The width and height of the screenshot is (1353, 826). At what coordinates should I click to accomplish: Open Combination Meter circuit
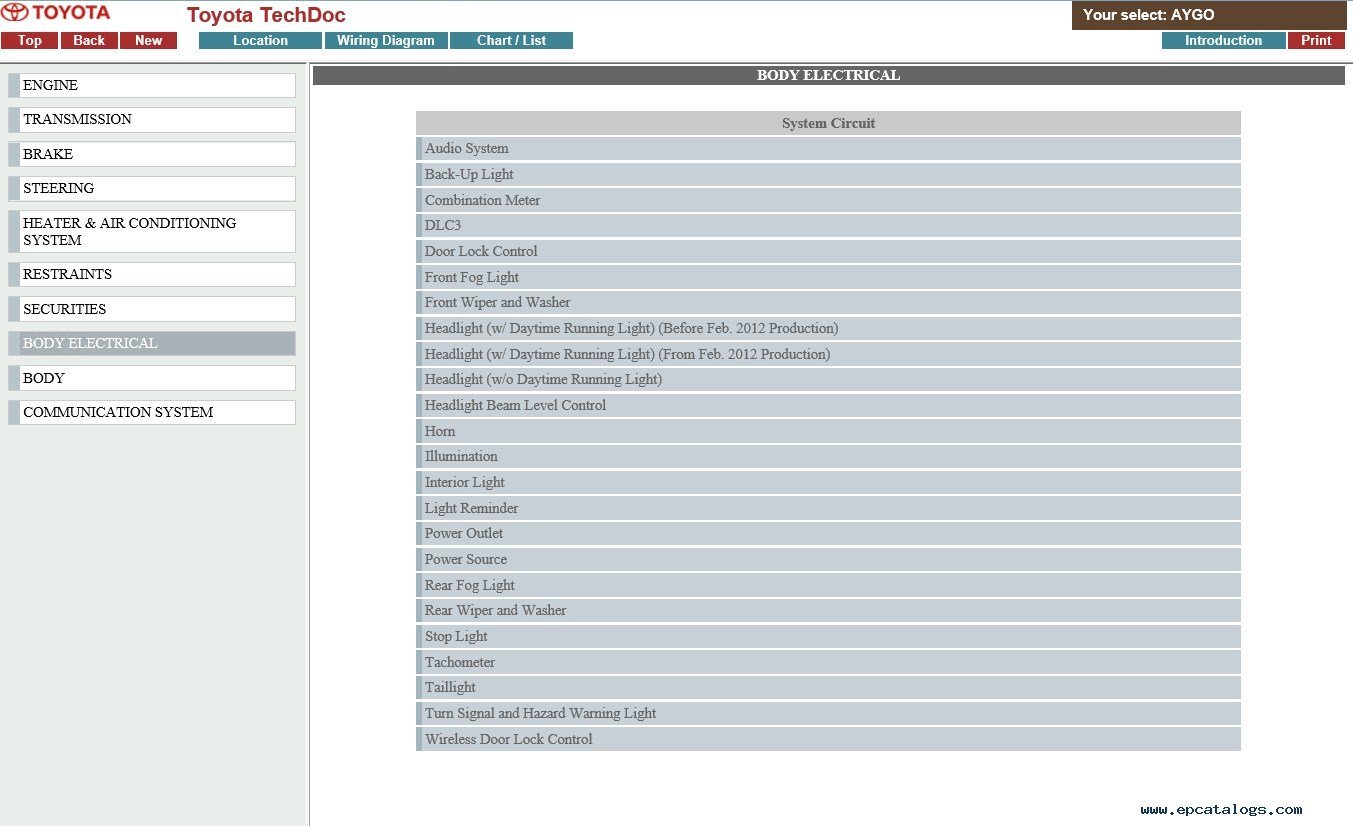[x=828, y=200]
